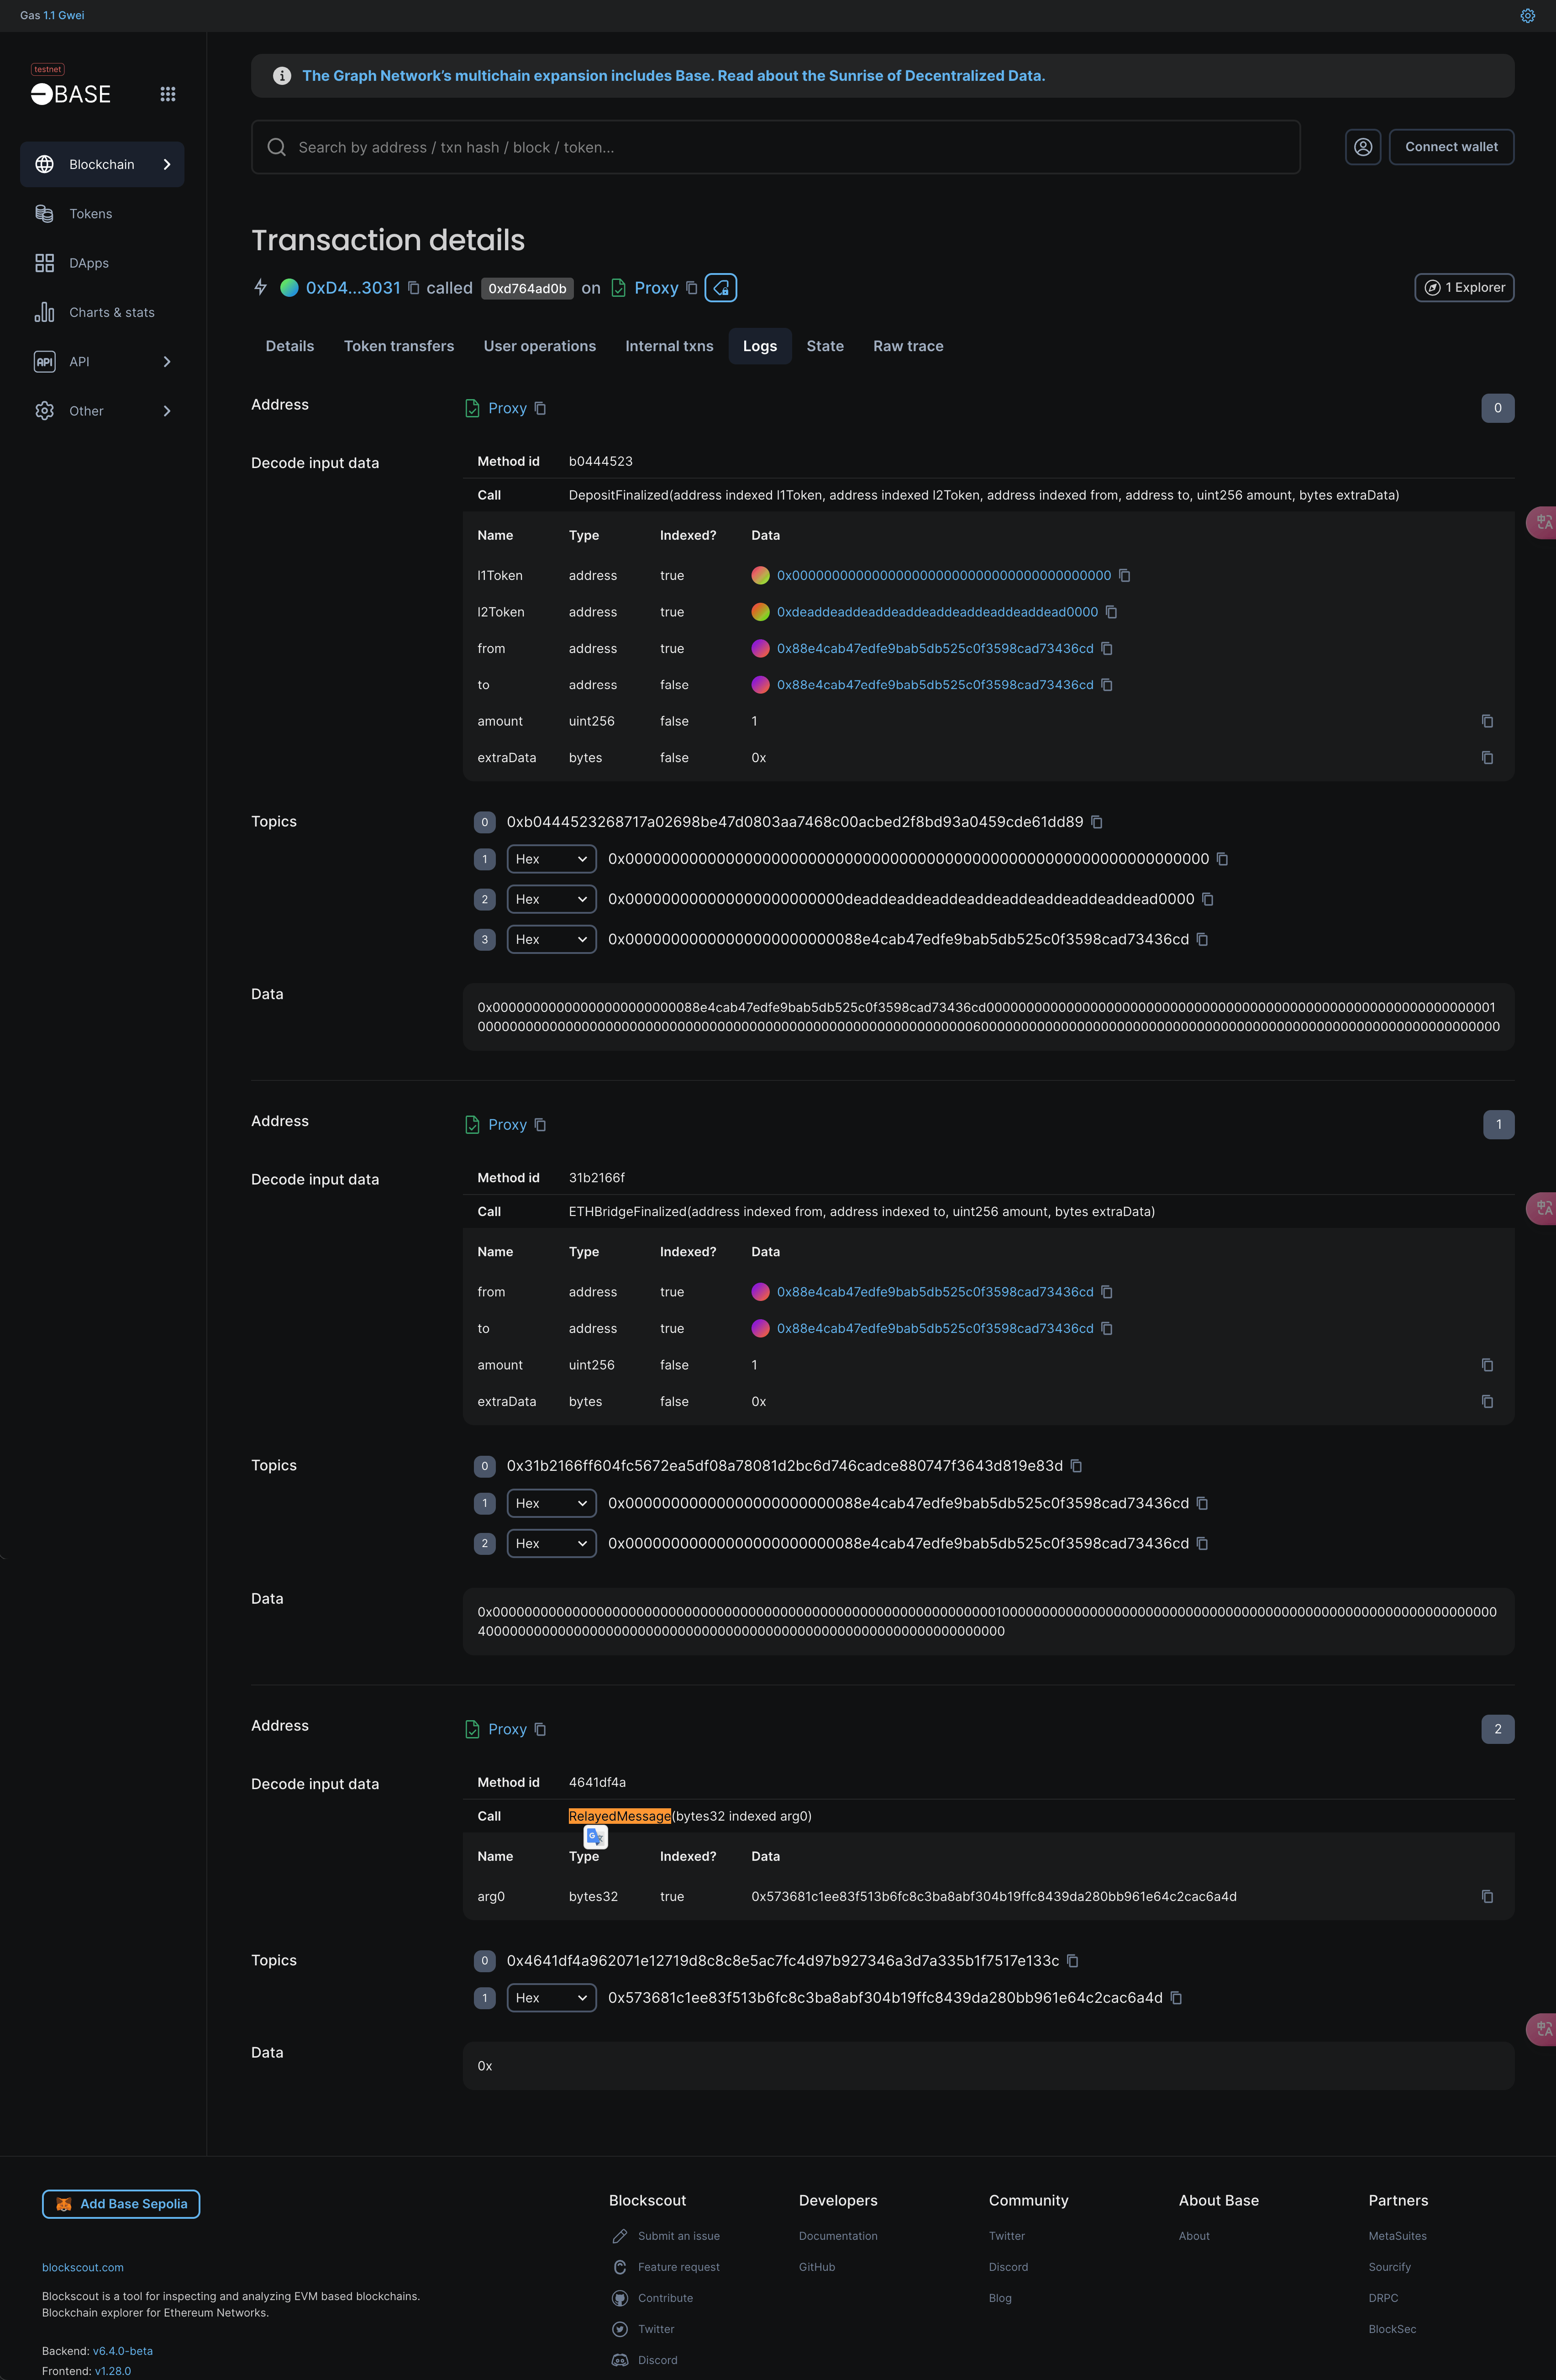Expand the Blockchain sidebar submenu chevron
Image resolution: width=1556 pixels, height=2380 pixels.
(167, 164)
